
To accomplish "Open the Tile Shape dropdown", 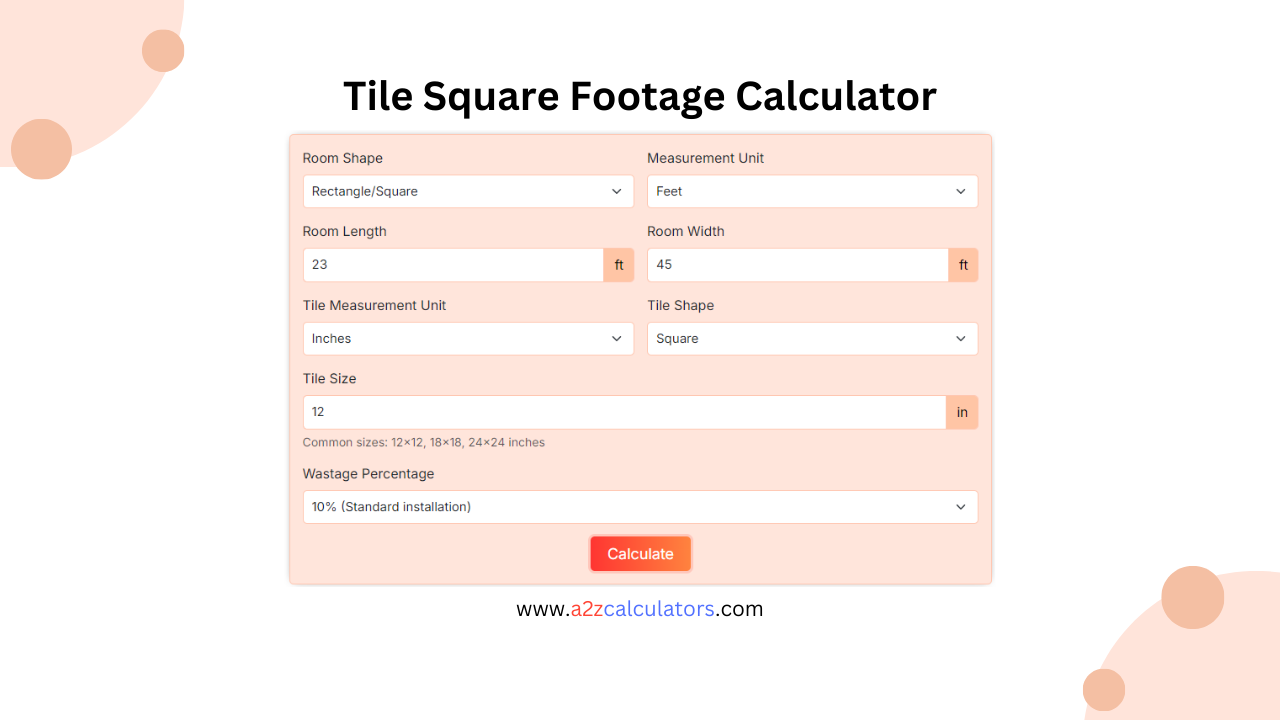I will [812, 338].
